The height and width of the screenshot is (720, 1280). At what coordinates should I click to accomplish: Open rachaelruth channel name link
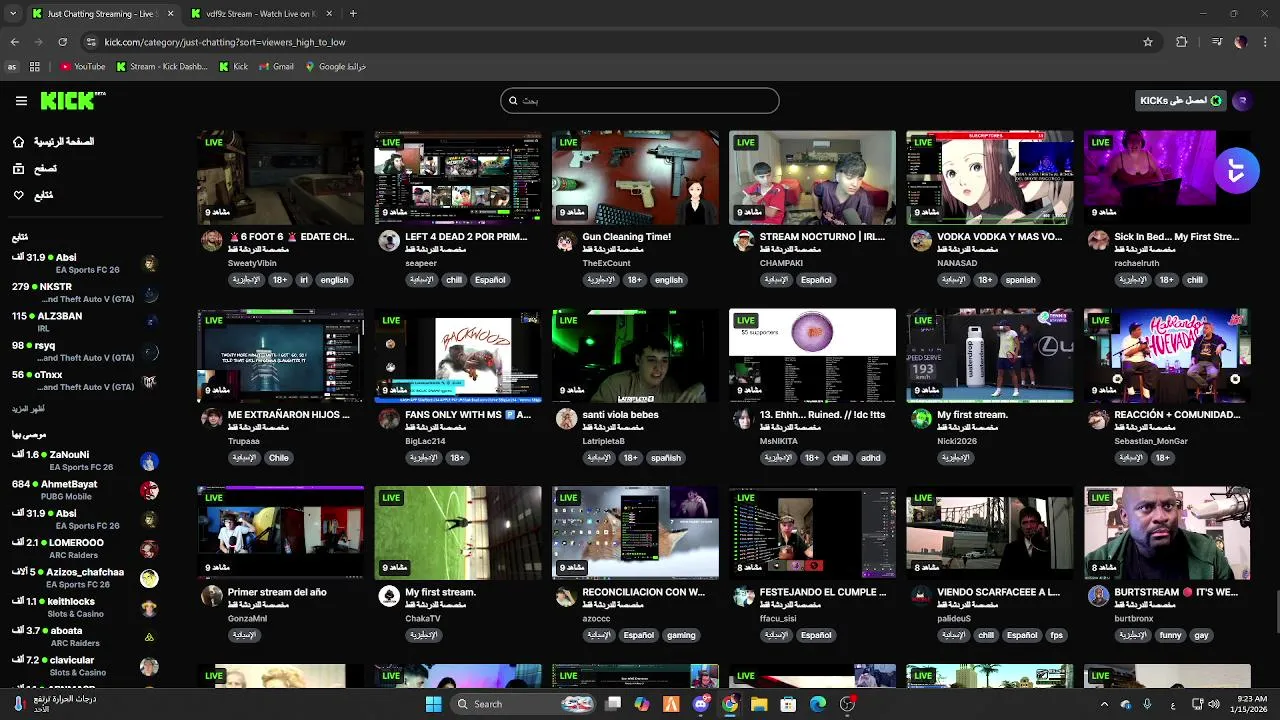pos(1137,263)
